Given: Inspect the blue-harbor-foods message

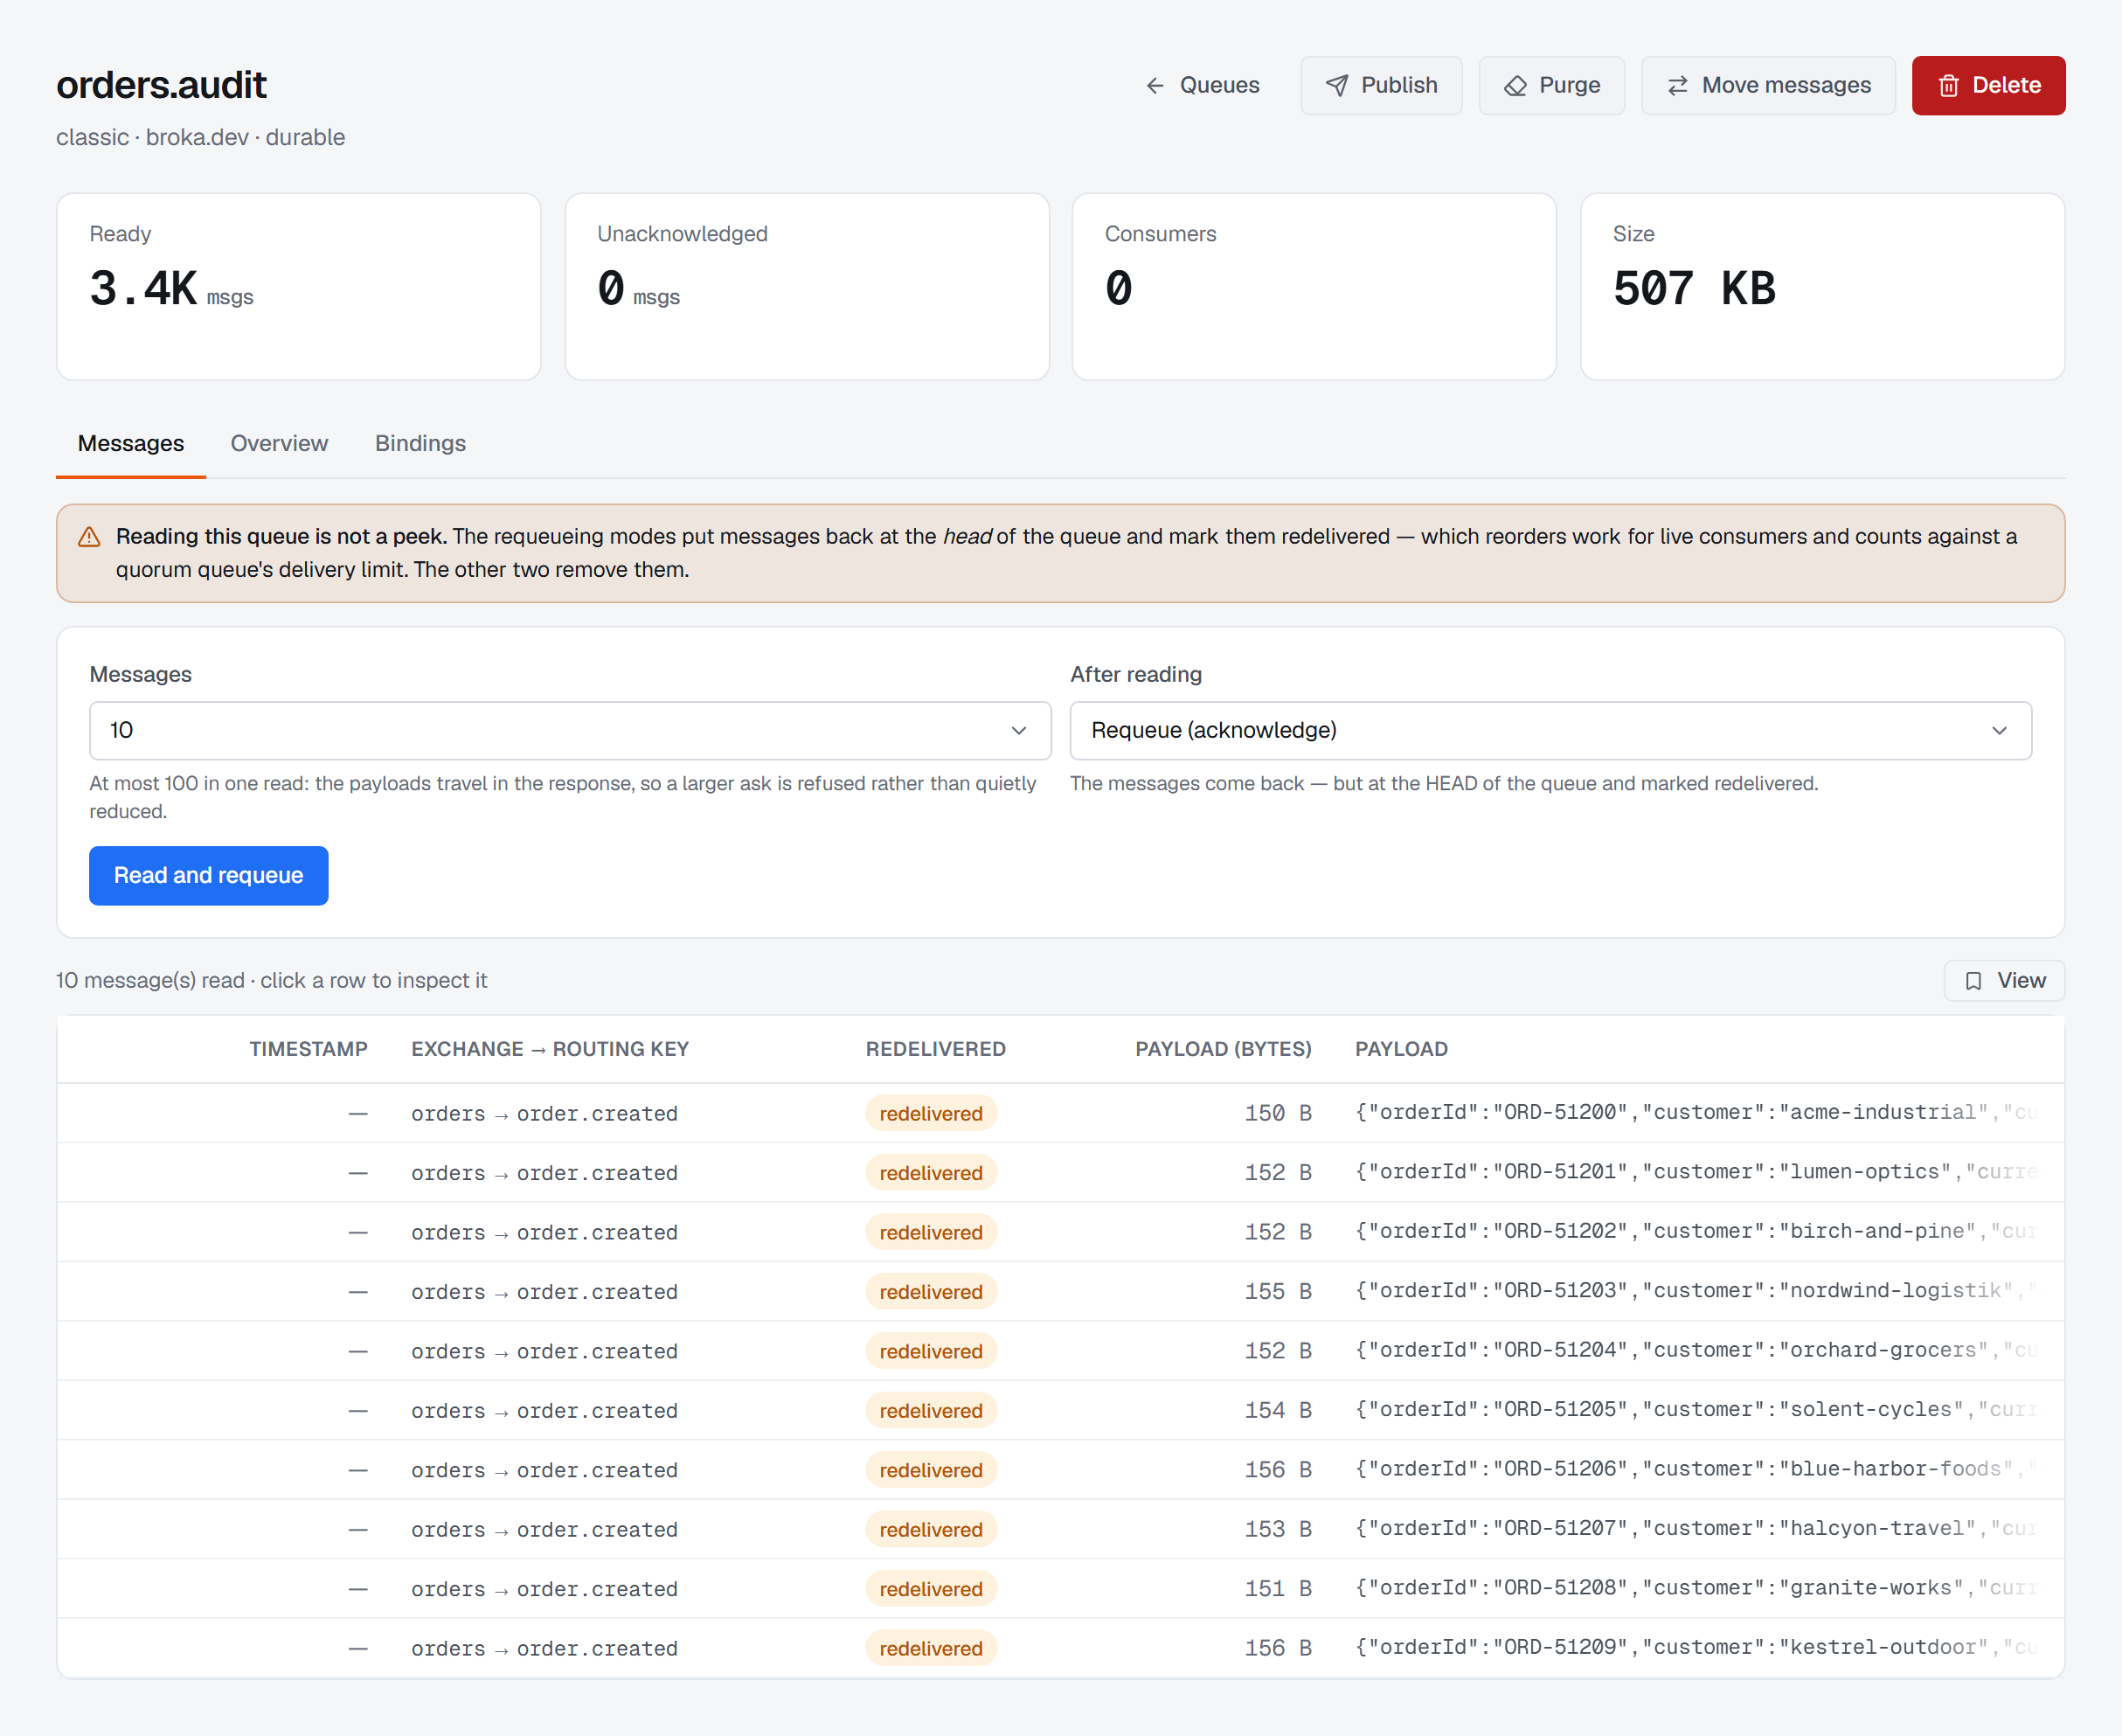Looking at the screenshot, I should coord(1060,1470).
